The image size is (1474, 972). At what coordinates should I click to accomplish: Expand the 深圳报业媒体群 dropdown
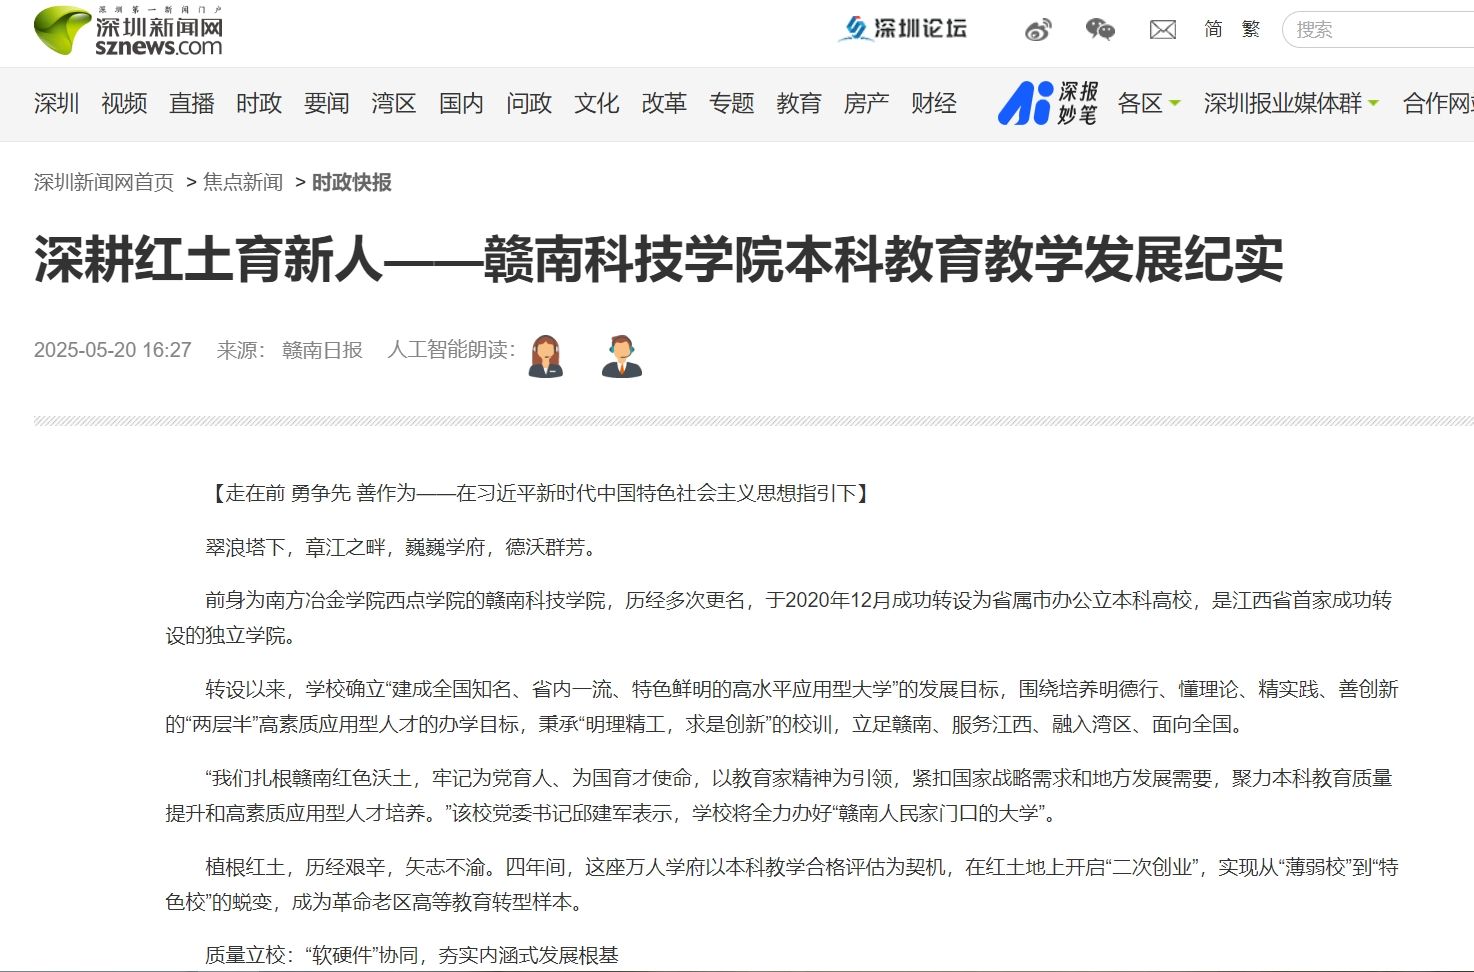[x=1290, y=103]
